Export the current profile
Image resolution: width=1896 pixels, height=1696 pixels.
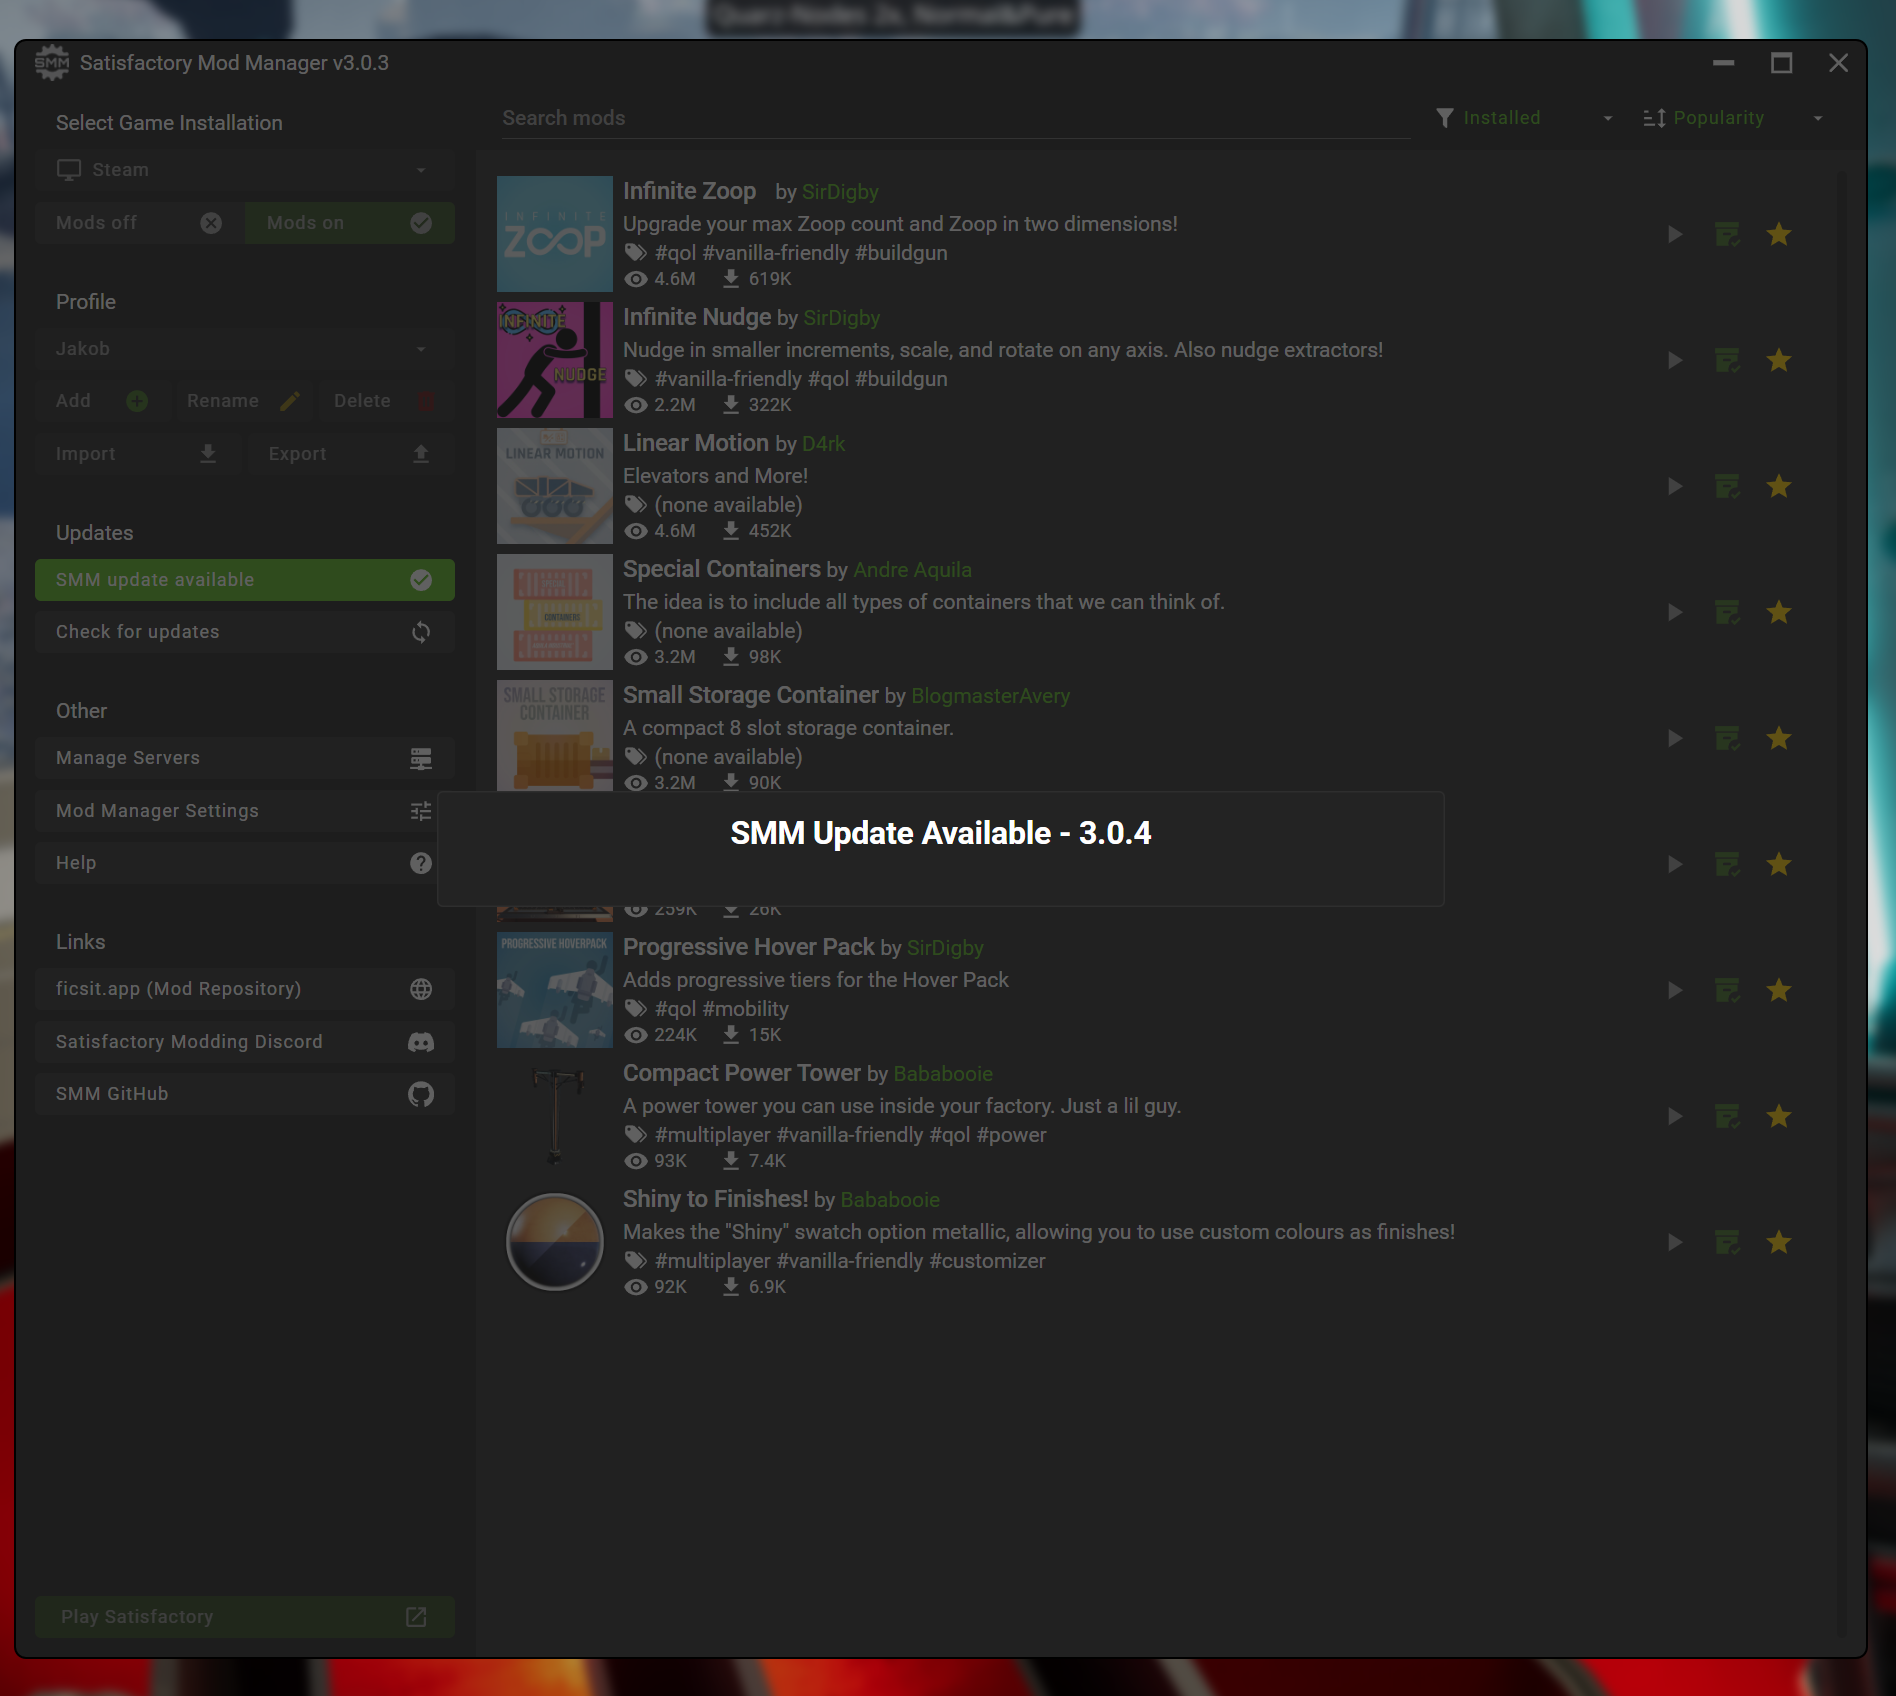pyautogui.click(x=349, y=454)
